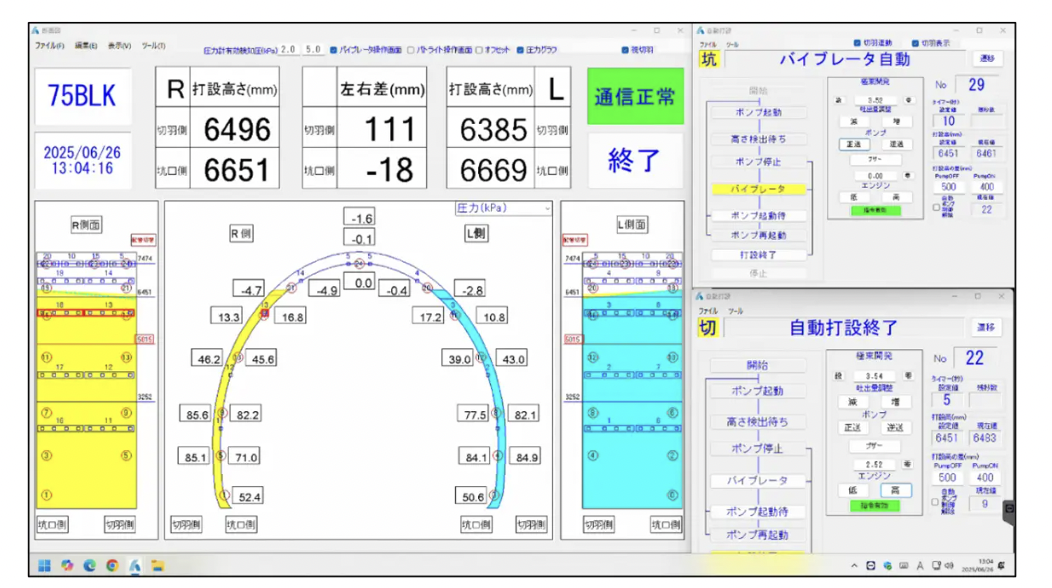Viewport: 1052px width, 588px height.
Task: Click the 終了 button
Action: 635,161
